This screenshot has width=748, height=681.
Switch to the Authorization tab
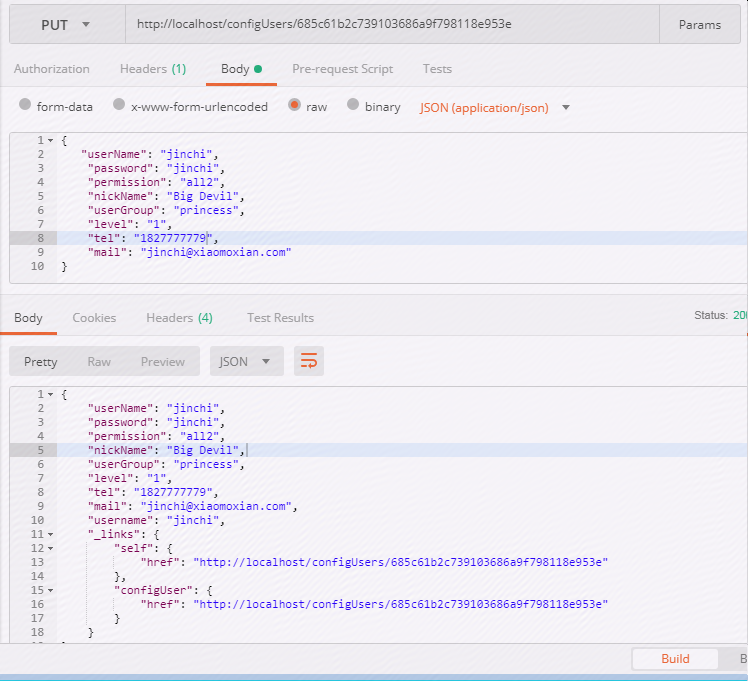click(52, 69)
